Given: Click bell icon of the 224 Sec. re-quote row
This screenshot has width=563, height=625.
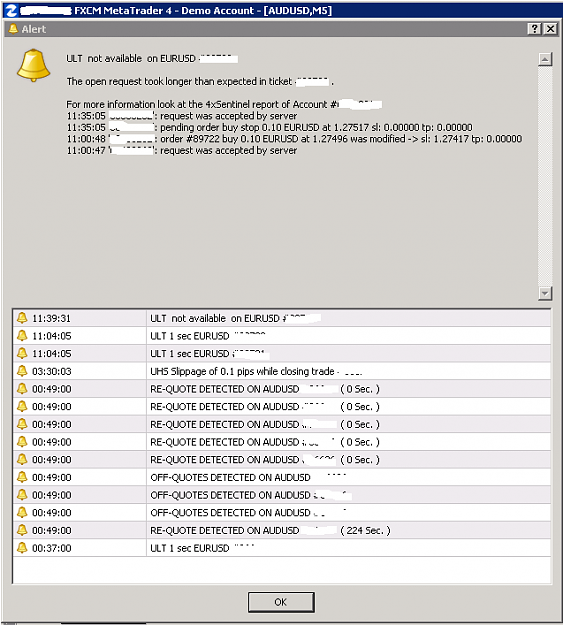Looking at the screenshot, I should click(22, 530).
